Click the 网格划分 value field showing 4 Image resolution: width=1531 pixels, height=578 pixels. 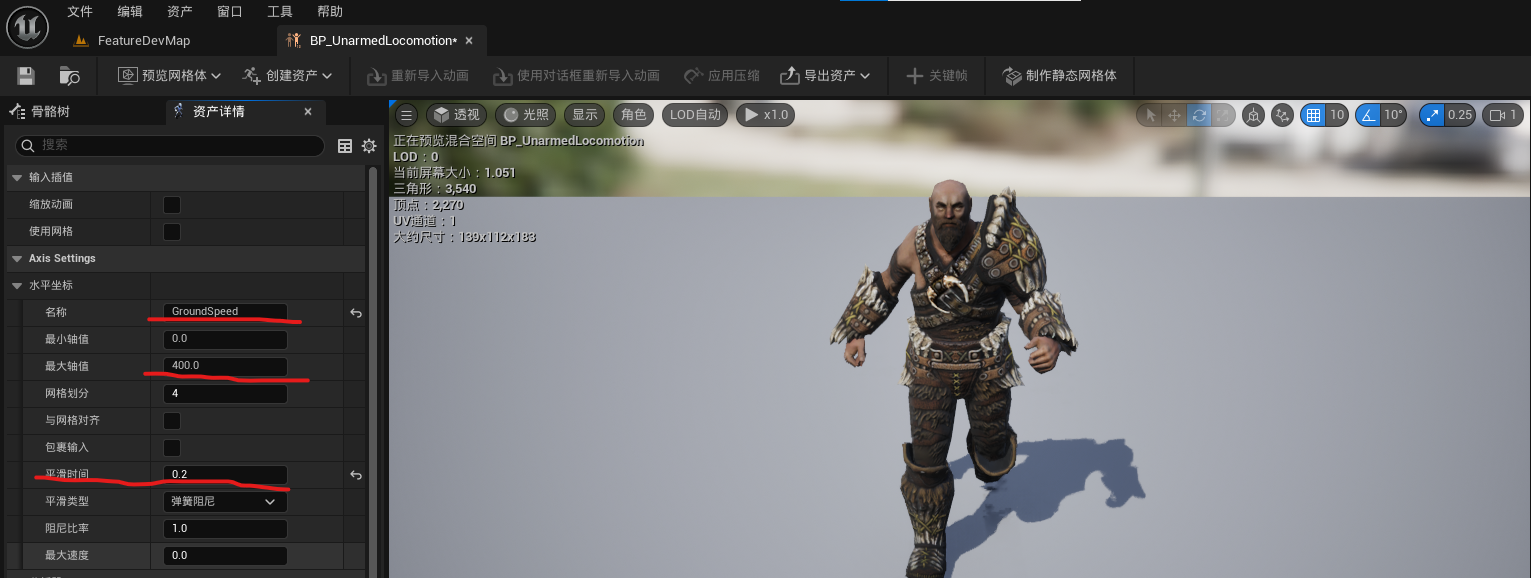225,394
